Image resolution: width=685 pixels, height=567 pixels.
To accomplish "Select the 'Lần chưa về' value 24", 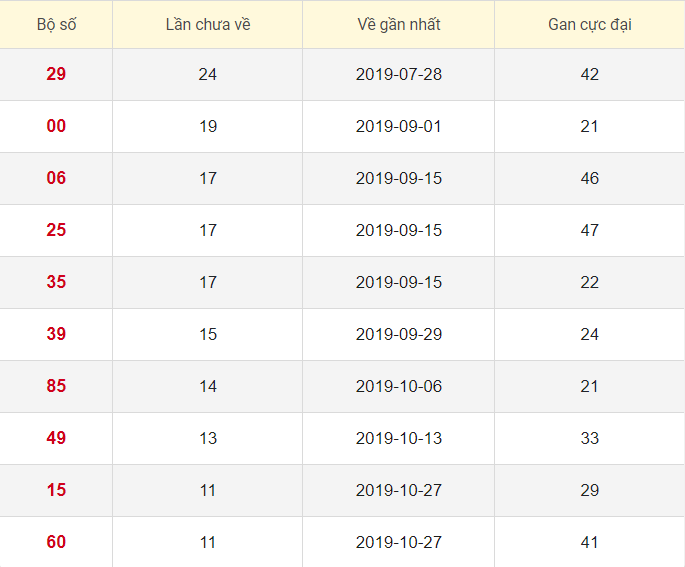I will tap(208, 74).
